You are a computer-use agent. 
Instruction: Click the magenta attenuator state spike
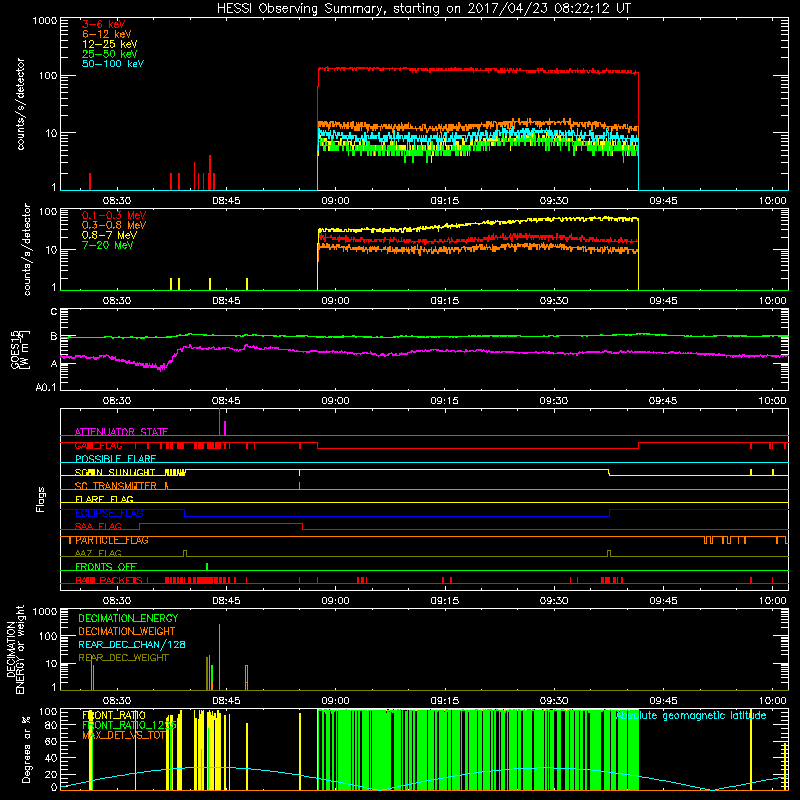click(x=220, y=422)
